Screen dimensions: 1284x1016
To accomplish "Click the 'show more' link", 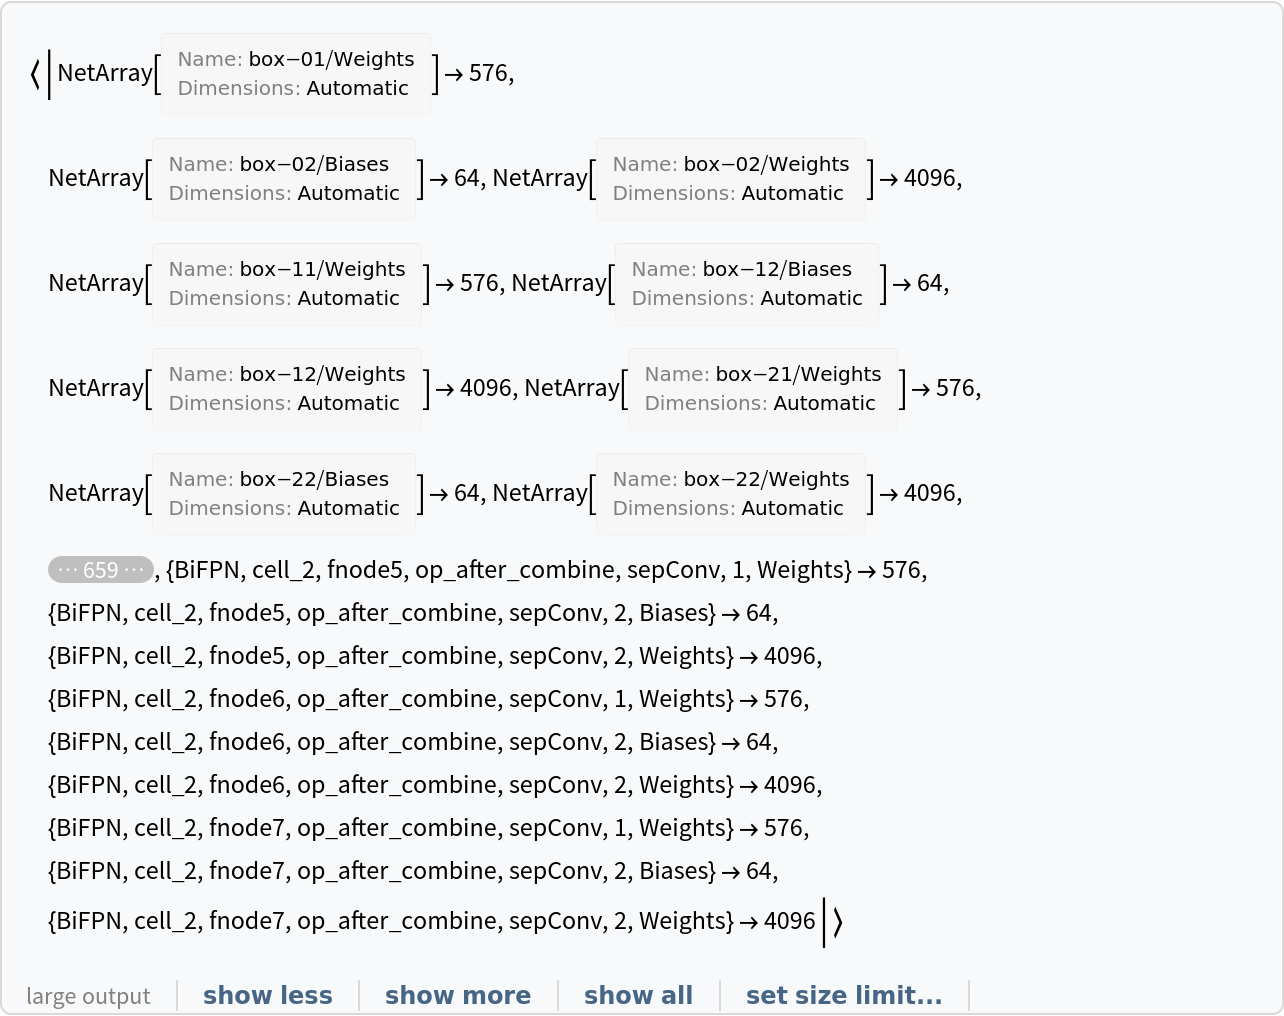I will 457,995.
